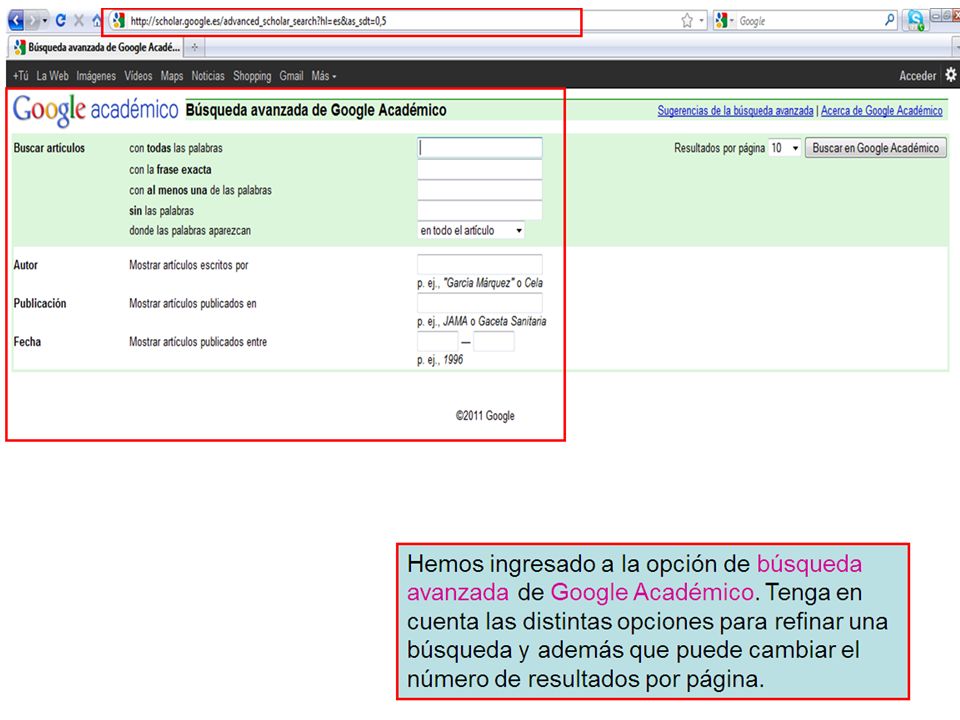The height and width of the screenshot is (720, 960).
Task: Reload the page with the refresh icon
Action: 60,20
